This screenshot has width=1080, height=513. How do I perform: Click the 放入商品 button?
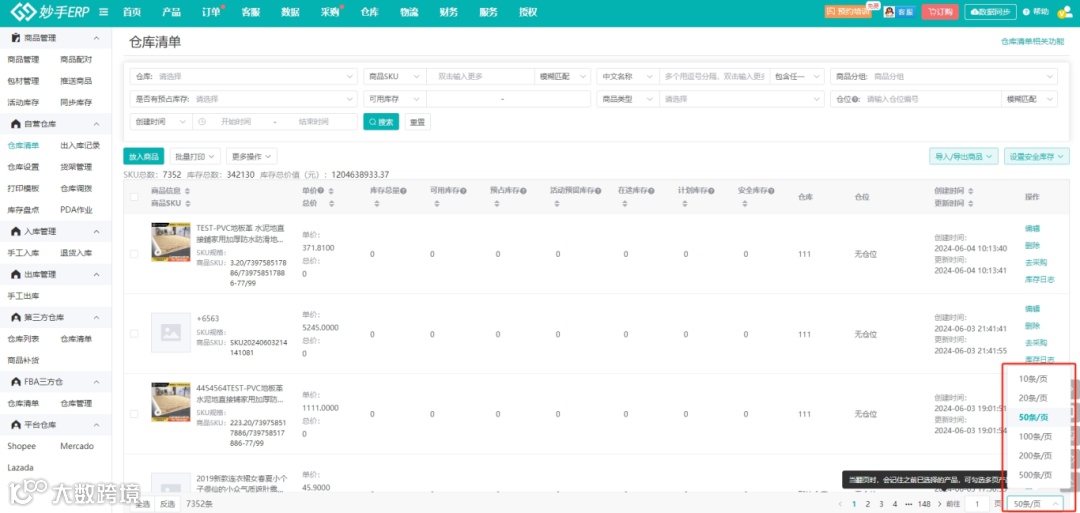(145, 156)
